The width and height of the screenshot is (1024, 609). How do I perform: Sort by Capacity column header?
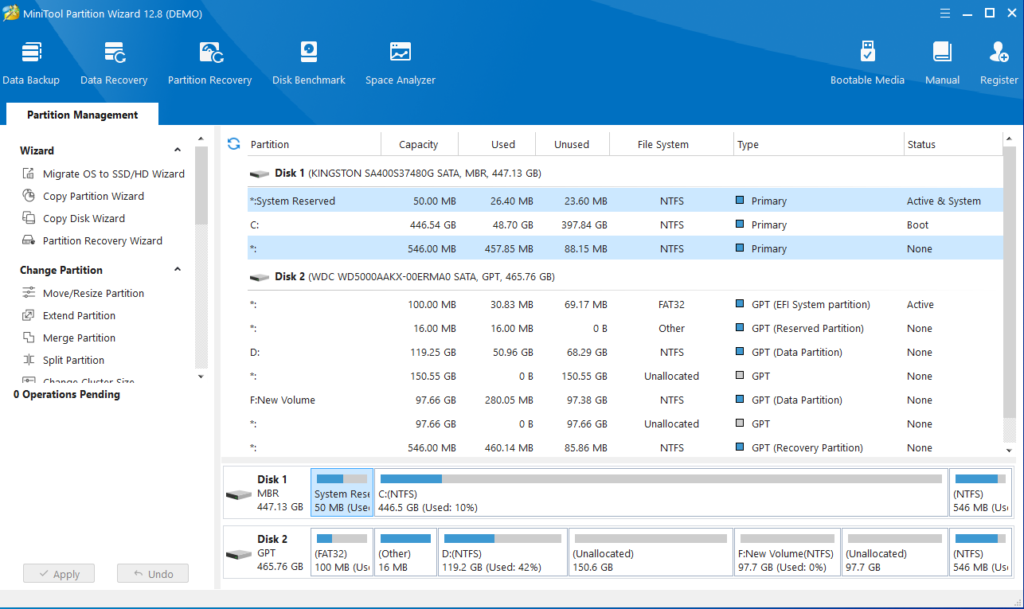coord(419,144)
